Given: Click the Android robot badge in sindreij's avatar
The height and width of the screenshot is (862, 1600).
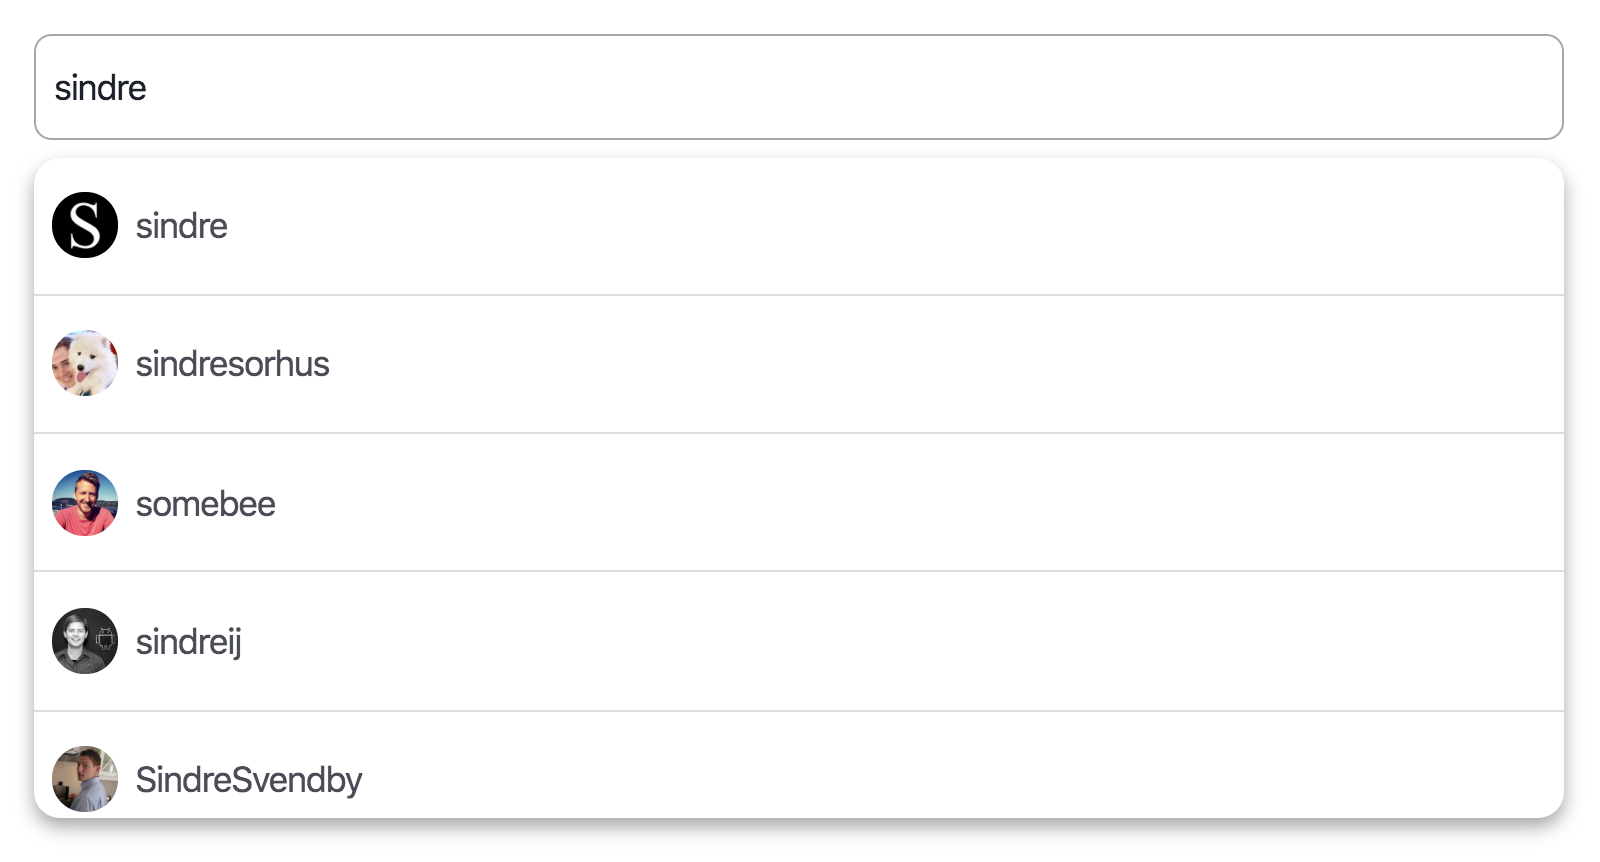Looking at the screenshot, I should [x=105, y=638].
